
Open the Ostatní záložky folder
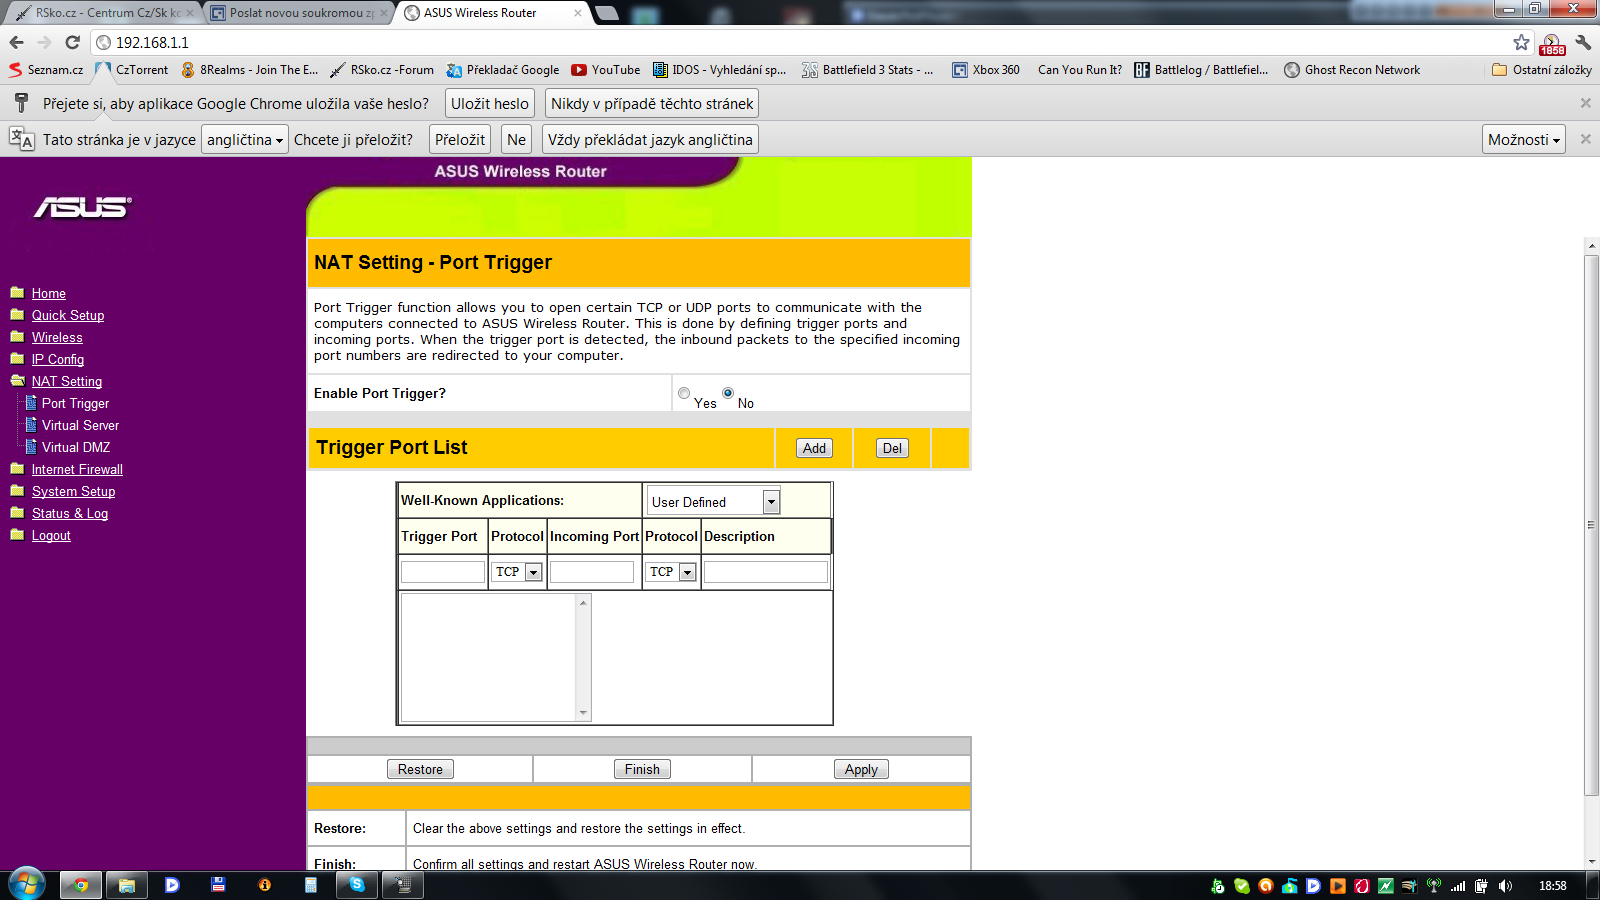pyautogui.click(x=1542, y=70)
